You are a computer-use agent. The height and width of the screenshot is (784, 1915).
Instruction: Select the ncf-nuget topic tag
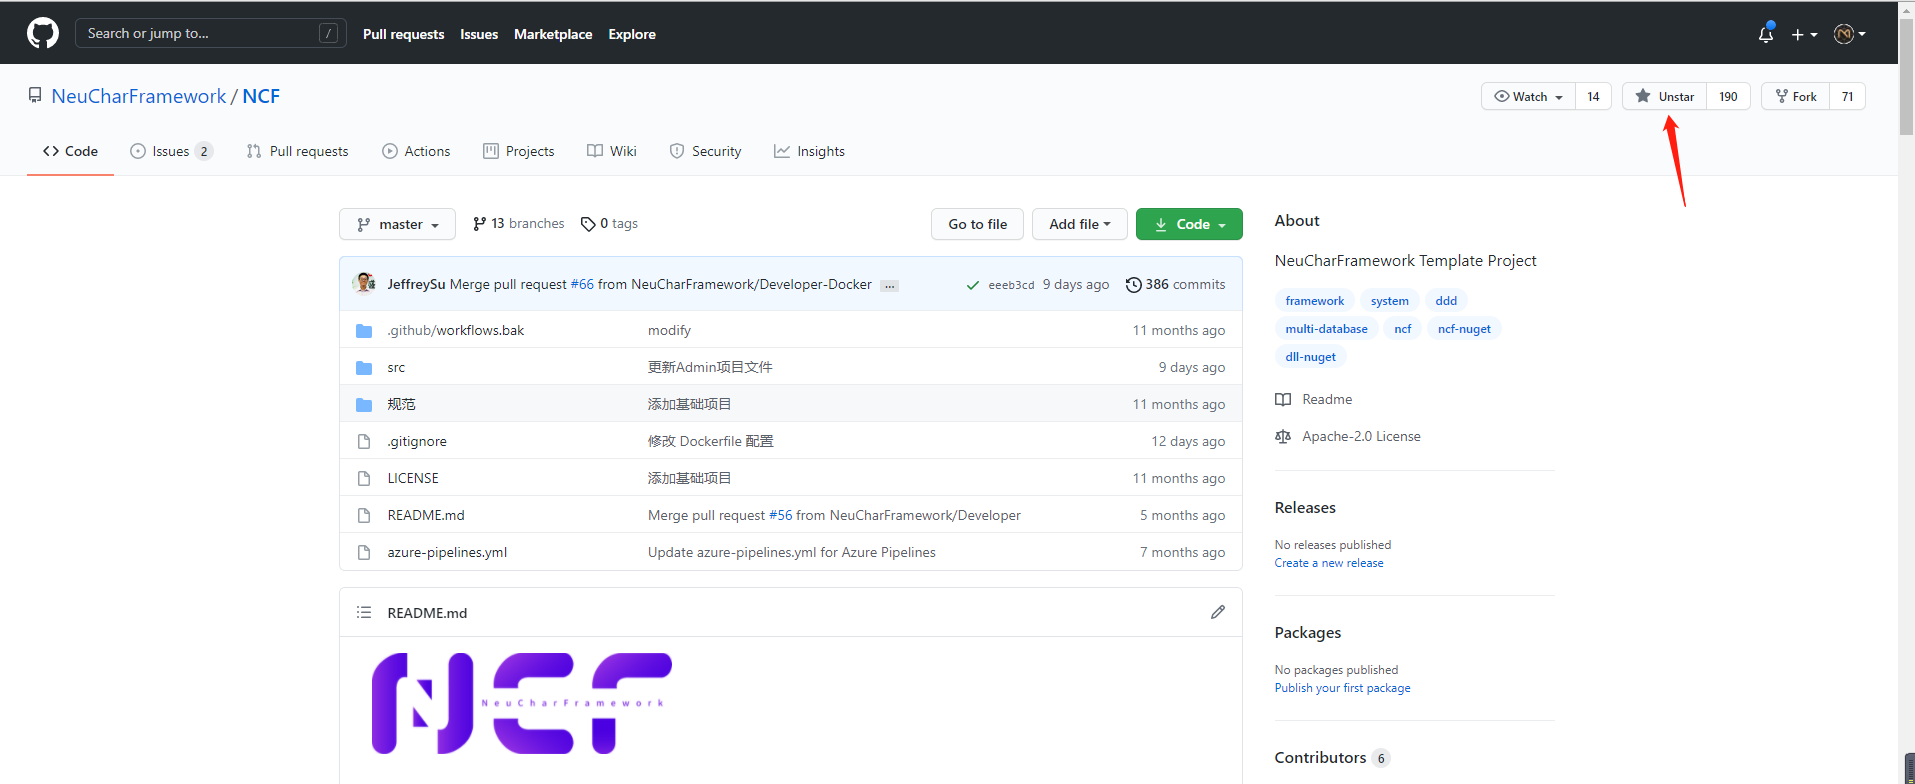pos(1464,328)
